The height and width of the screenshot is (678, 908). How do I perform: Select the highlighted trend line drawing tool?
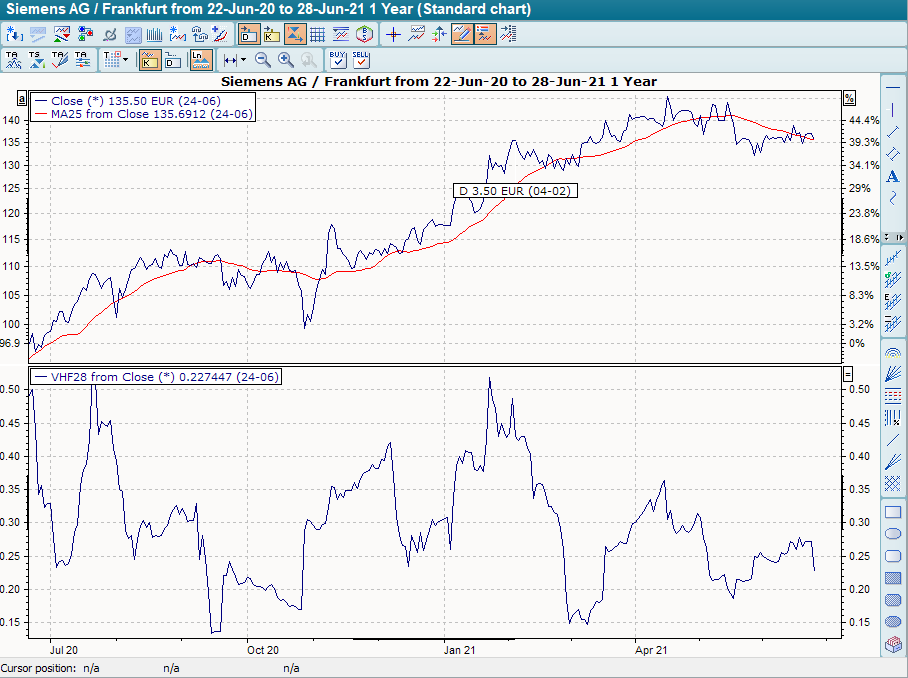pyautogui.click(x=461, y=33)
